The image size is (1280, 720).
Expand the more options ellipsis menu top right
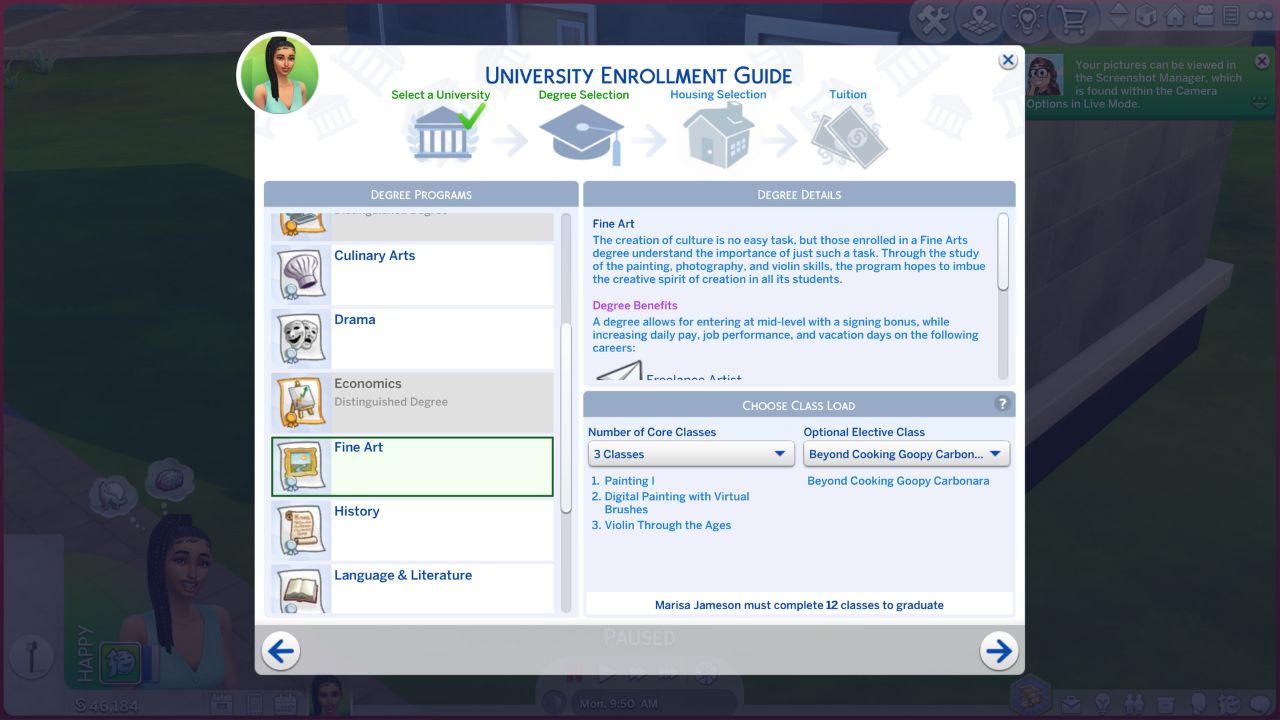(1258, 15)
